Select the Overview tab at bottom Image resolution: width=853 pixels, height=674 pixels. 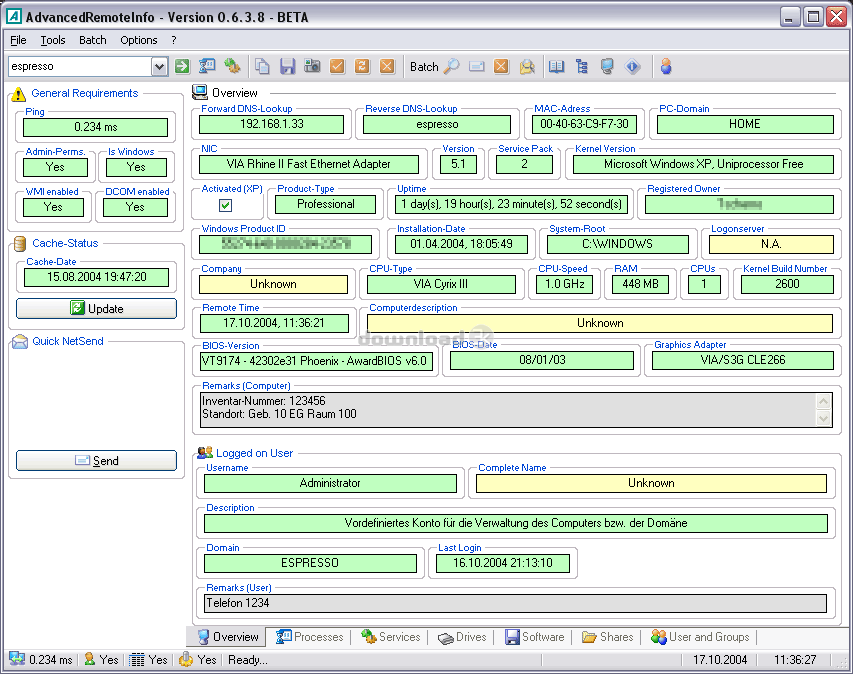227,636
